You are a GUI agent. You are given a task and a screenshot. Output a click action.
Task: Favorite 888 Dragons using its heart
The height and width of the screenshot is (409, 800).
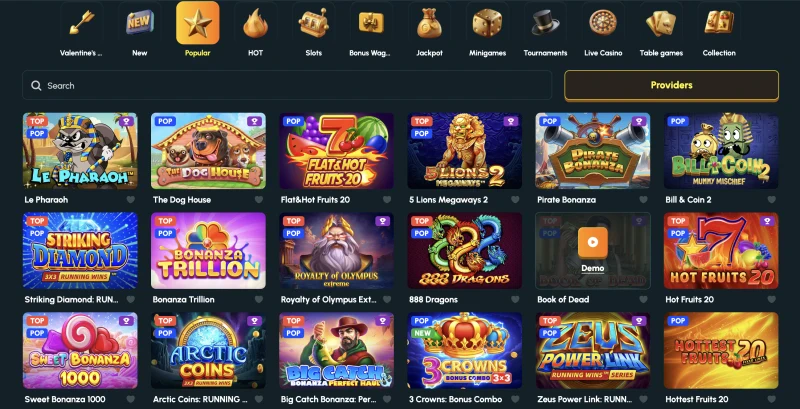[x=515, y=299]
